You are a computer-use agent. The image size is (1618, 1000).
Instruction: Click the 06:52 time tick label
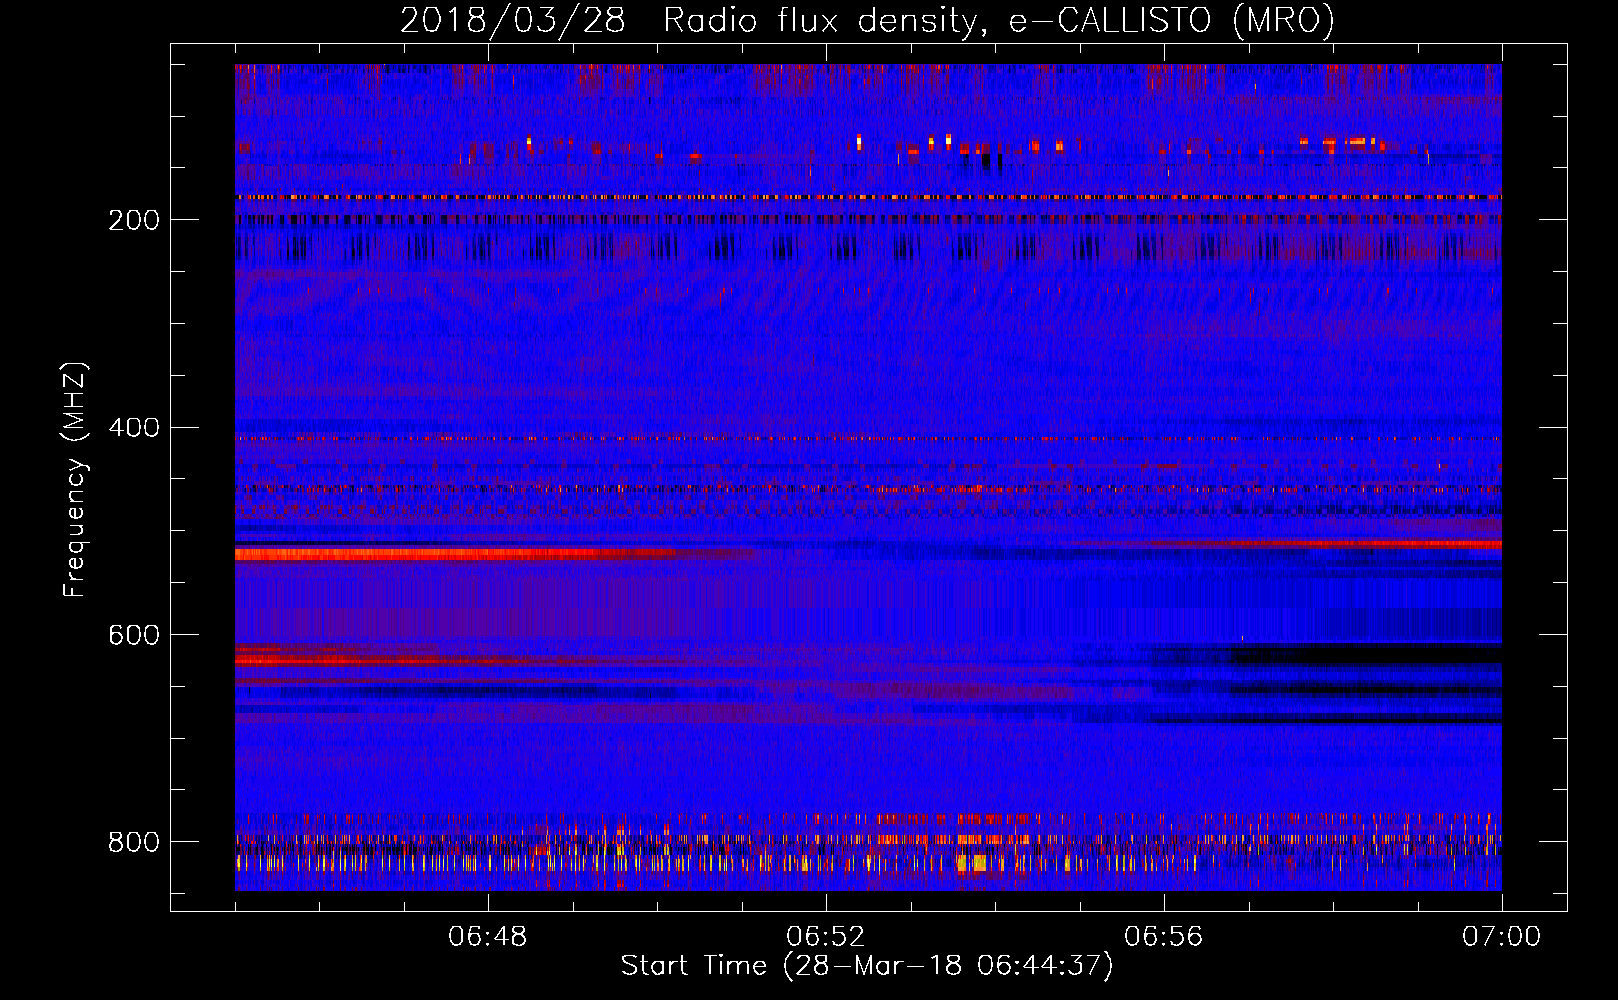[x=825, y=937]
